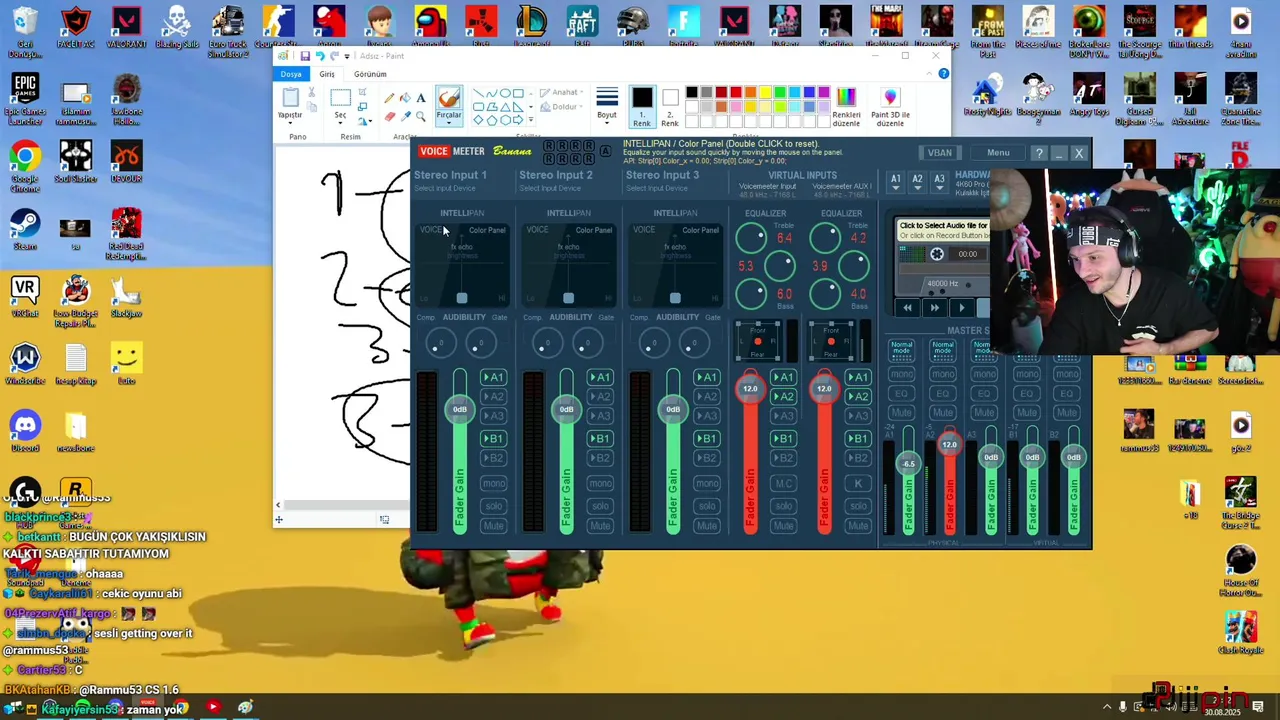Viewport: 1280px width, 720px height.
Task: Click the K button on Voicemeeter AUX
Action: click(x=858, y=483)
